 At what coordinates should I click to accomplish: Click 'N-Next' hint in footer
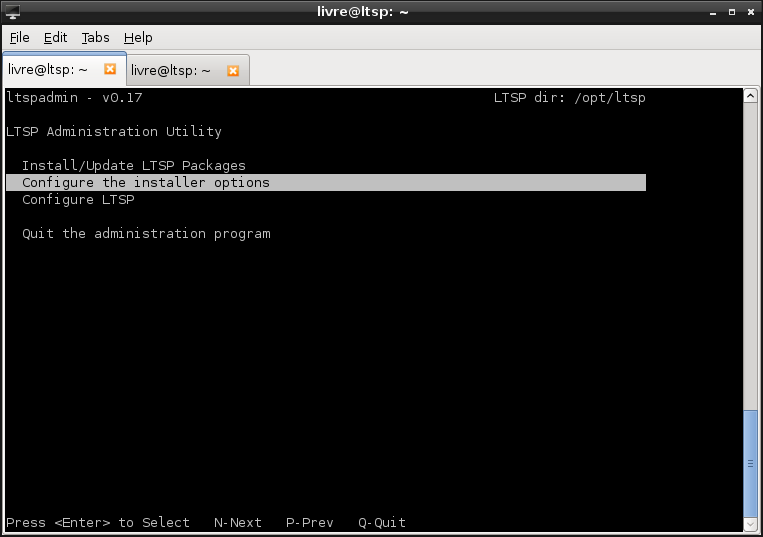[x=238, y=522]
